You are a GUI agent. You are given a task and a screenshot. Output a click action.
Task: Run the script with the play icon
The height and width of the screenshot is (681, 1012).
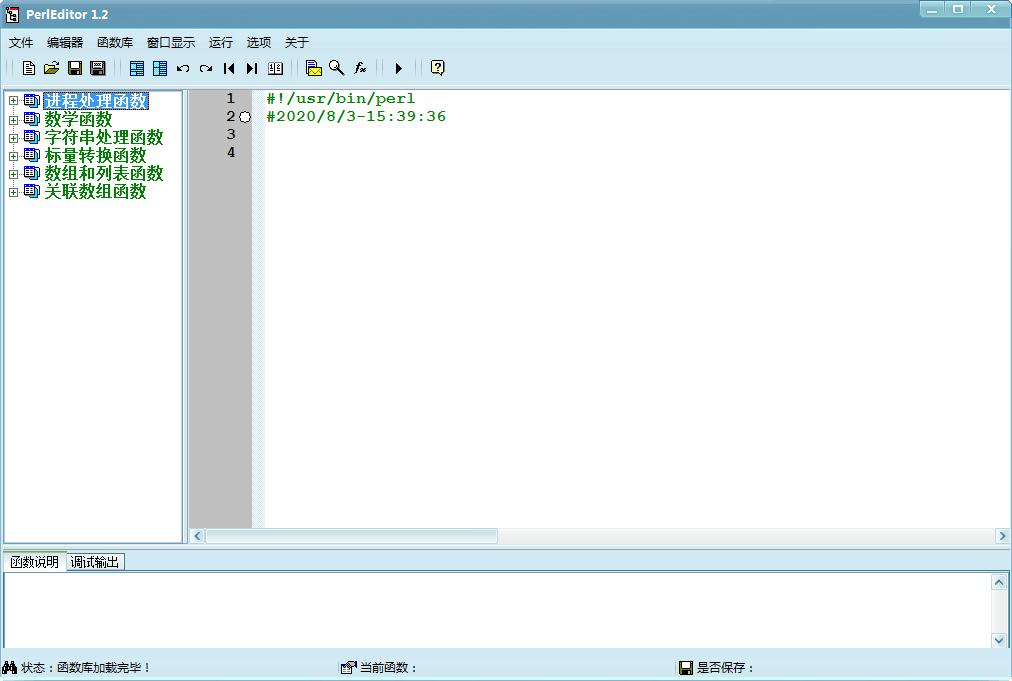pyautogui.click(x=398, y=68)
